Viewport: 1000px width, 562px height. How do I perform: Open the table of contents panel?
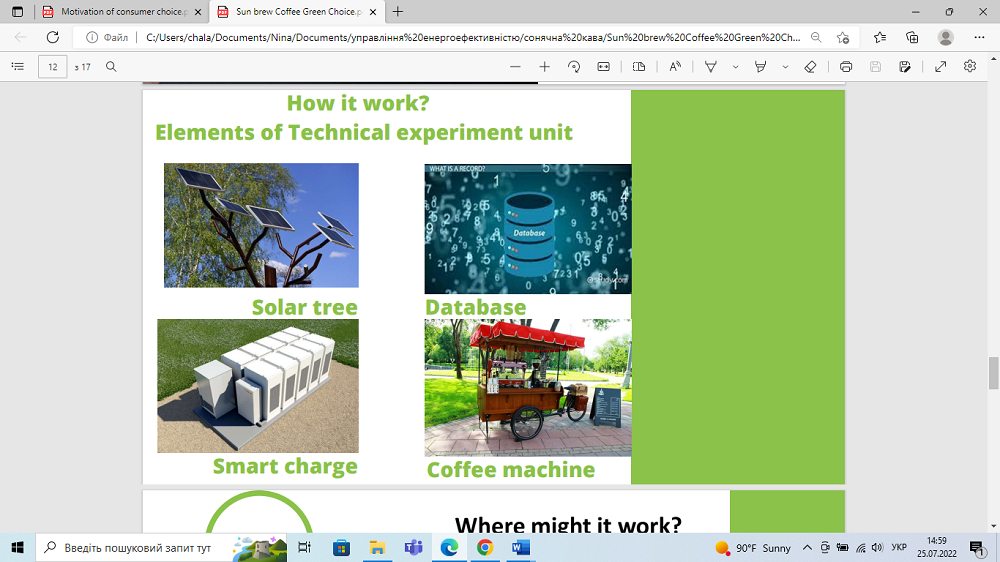(x=17, y=67)
